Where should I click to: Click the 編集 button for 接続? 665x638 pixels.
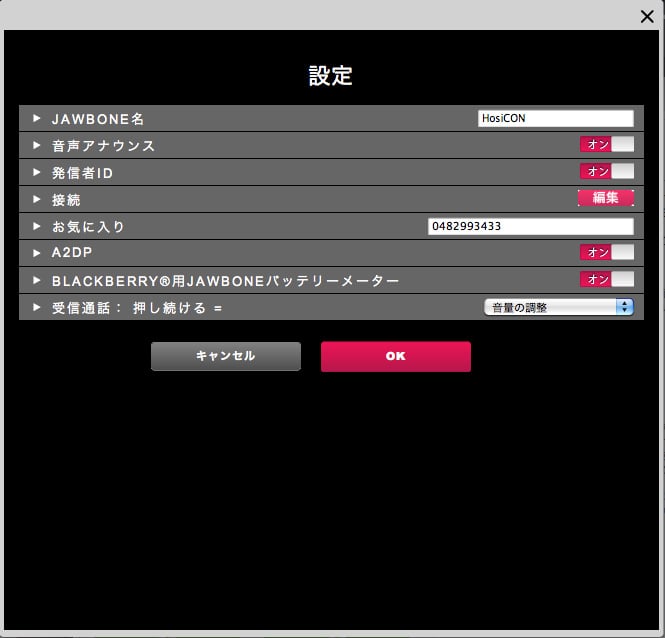[x=605, y=199]
